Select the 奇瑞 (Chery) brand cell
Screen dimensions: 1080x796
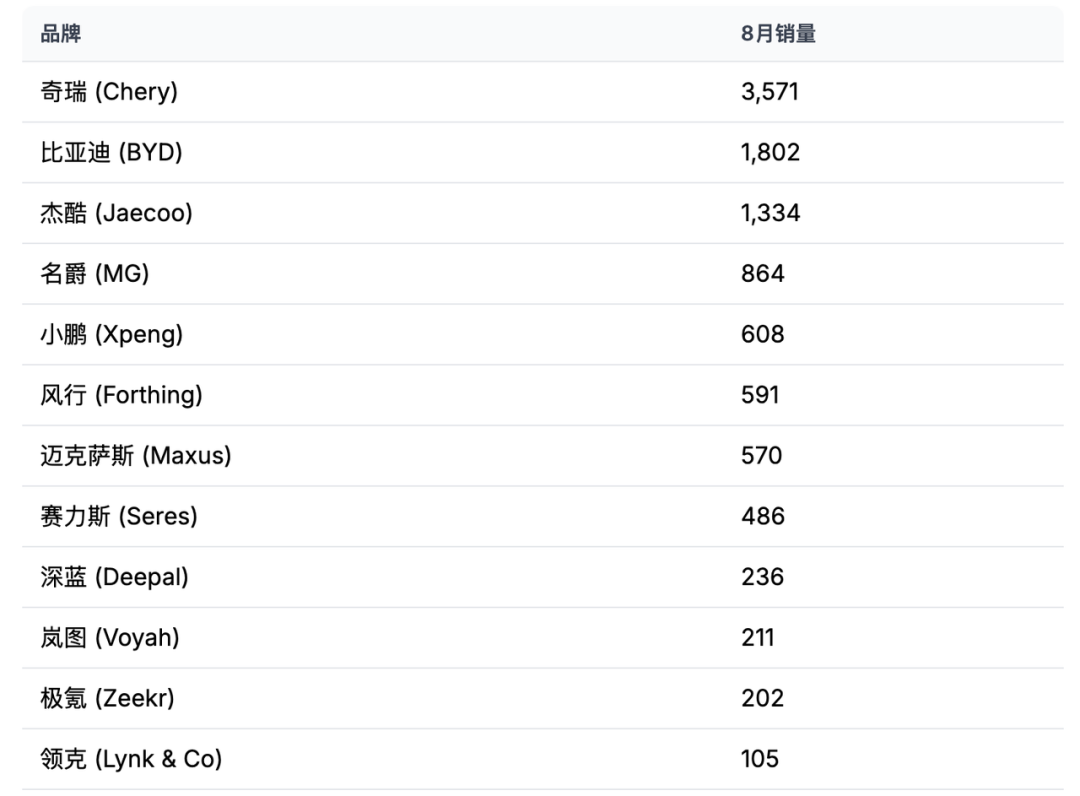[x=108, y=92]
